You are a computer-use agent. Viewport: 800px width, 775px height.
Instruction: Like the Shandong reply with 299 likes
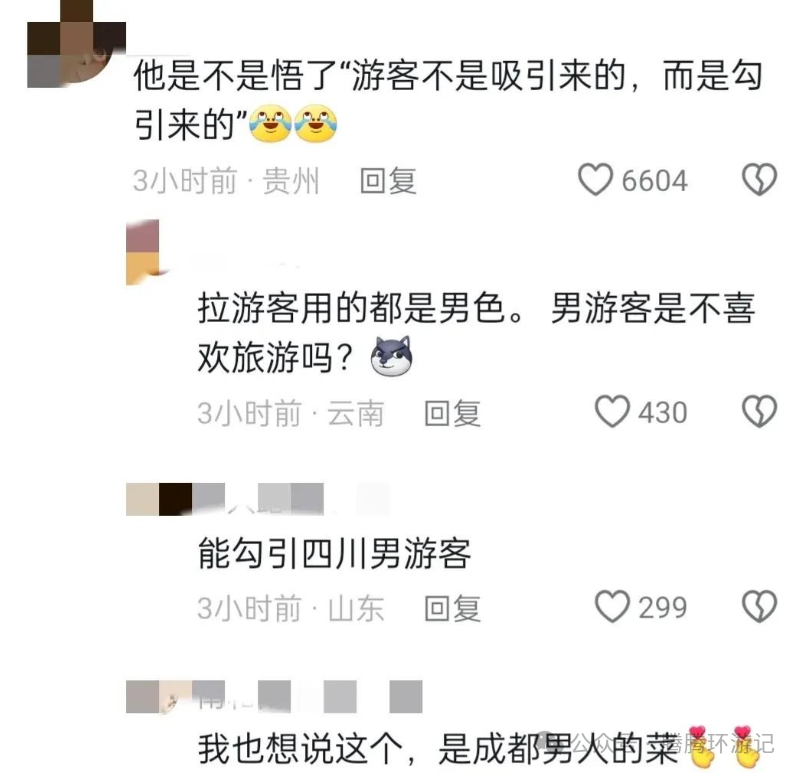click(612, 607)
